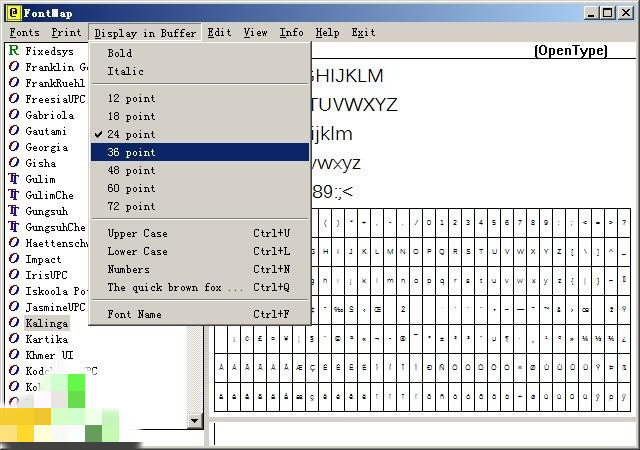Click the Æ cell in character map

[x=299, y=368]
